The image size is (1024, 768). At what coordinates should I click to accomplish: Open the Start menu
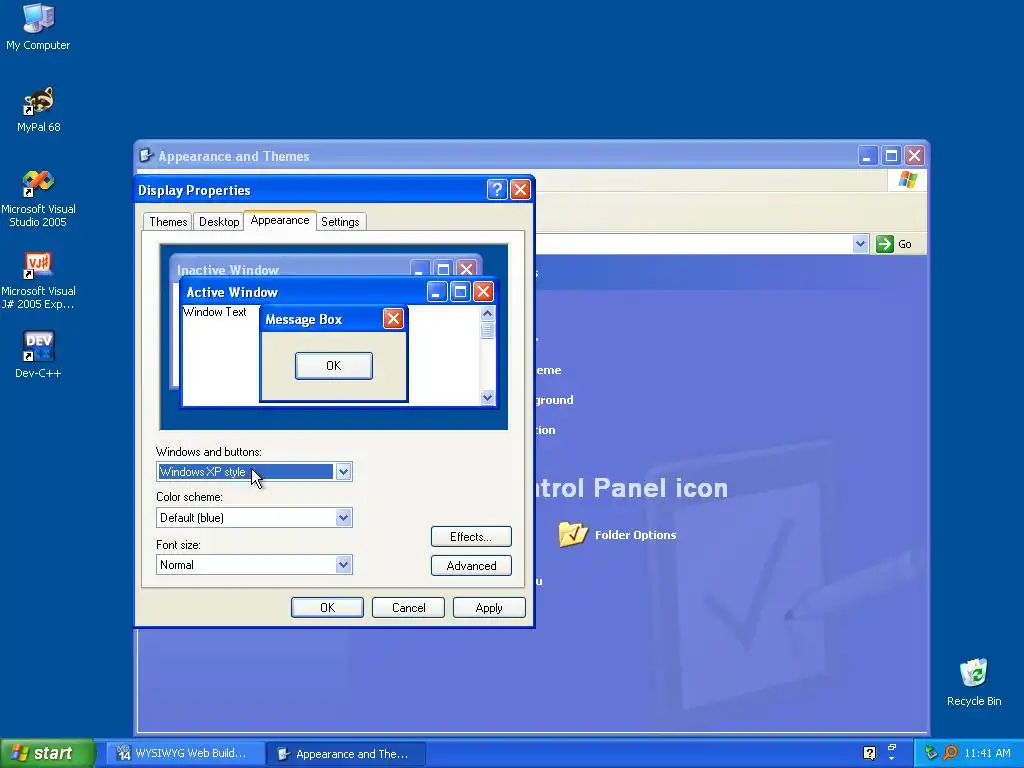(x=47, y=753)
